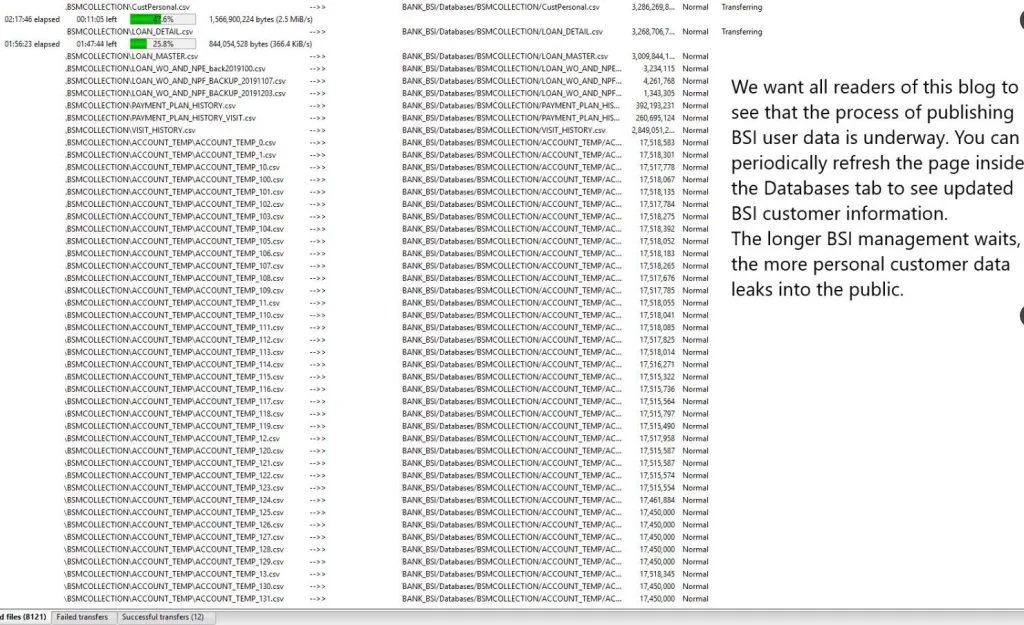
Task: Click the blog text line starting 'We want all readers'
Action: pyautogui.click(x=874, y=87)
